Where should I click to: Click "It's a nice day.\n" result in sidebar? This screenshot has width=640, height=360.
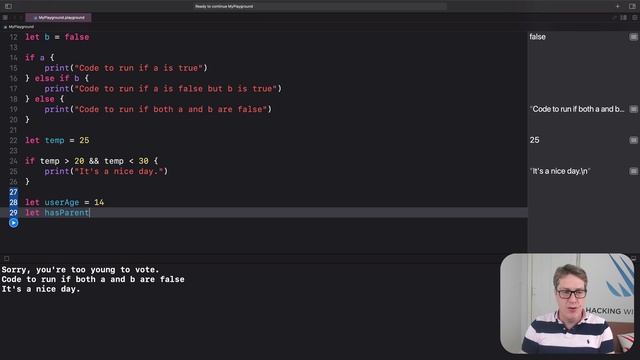coord(560,171)
